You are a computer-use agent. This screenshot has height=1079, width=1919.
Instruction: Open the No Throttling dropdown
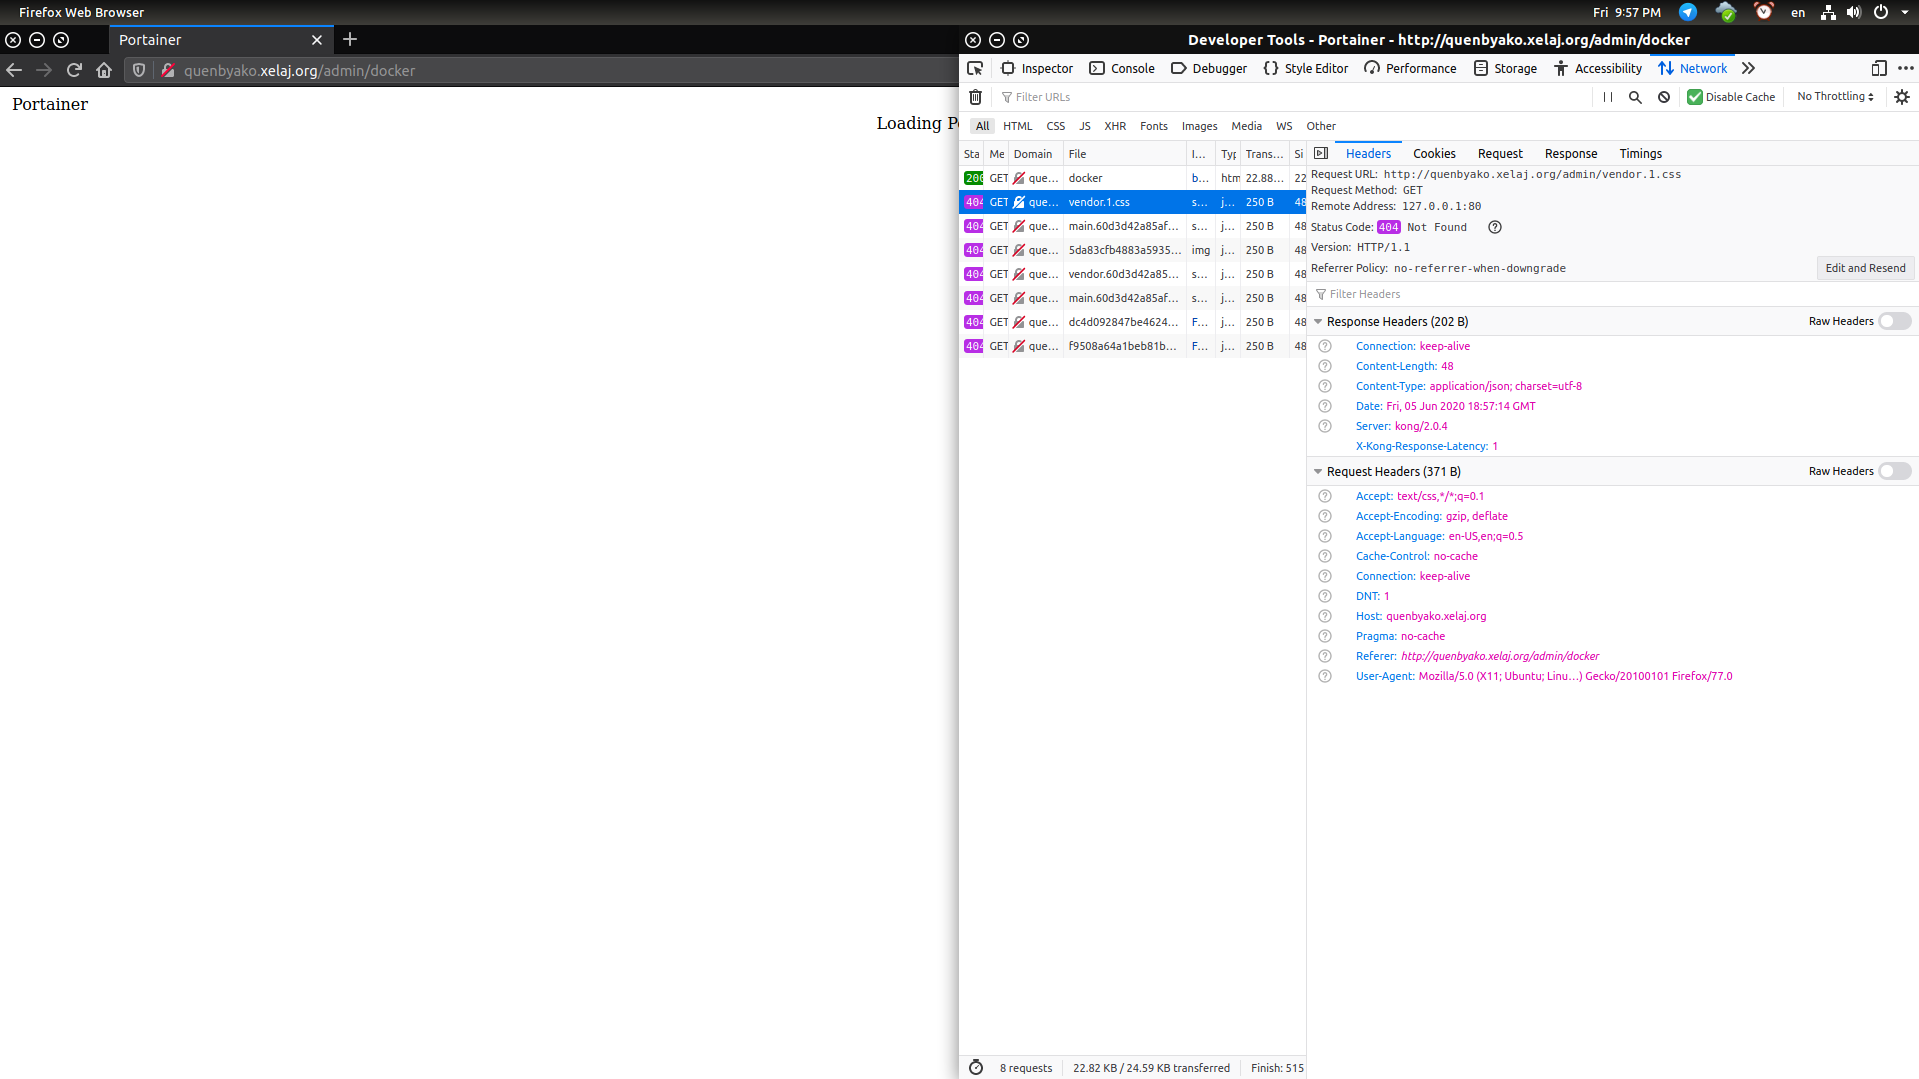(1834, 96)
